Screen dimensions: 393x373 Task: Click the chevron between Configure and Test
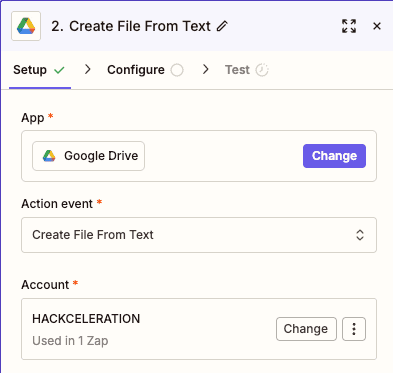pyautogui.click(x=206, y=69)
